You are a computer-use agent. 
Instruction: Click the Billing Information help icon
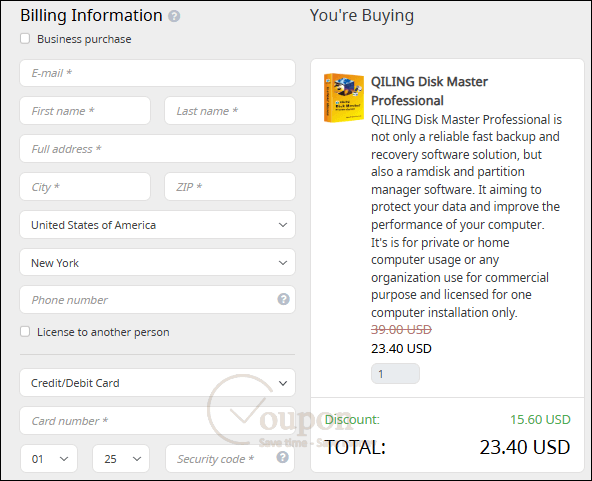tap(174, 16)
